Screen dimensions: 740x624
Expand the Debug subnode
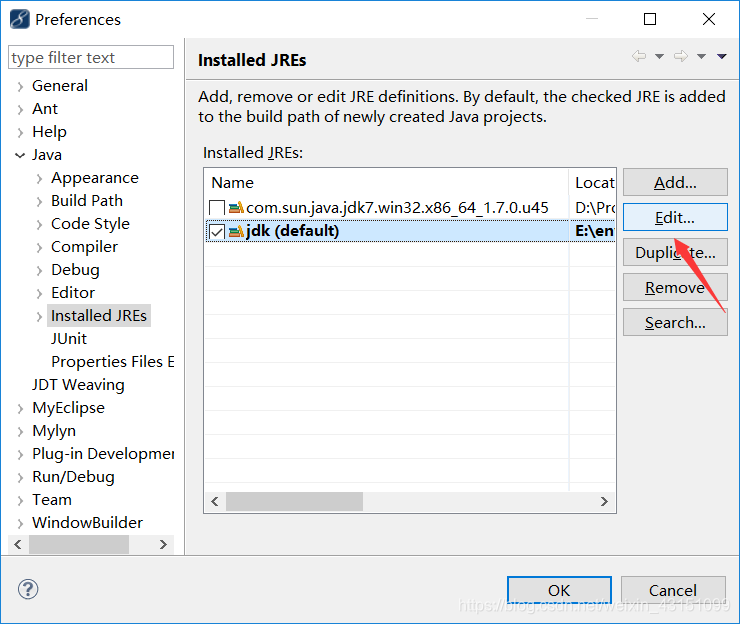39,270
